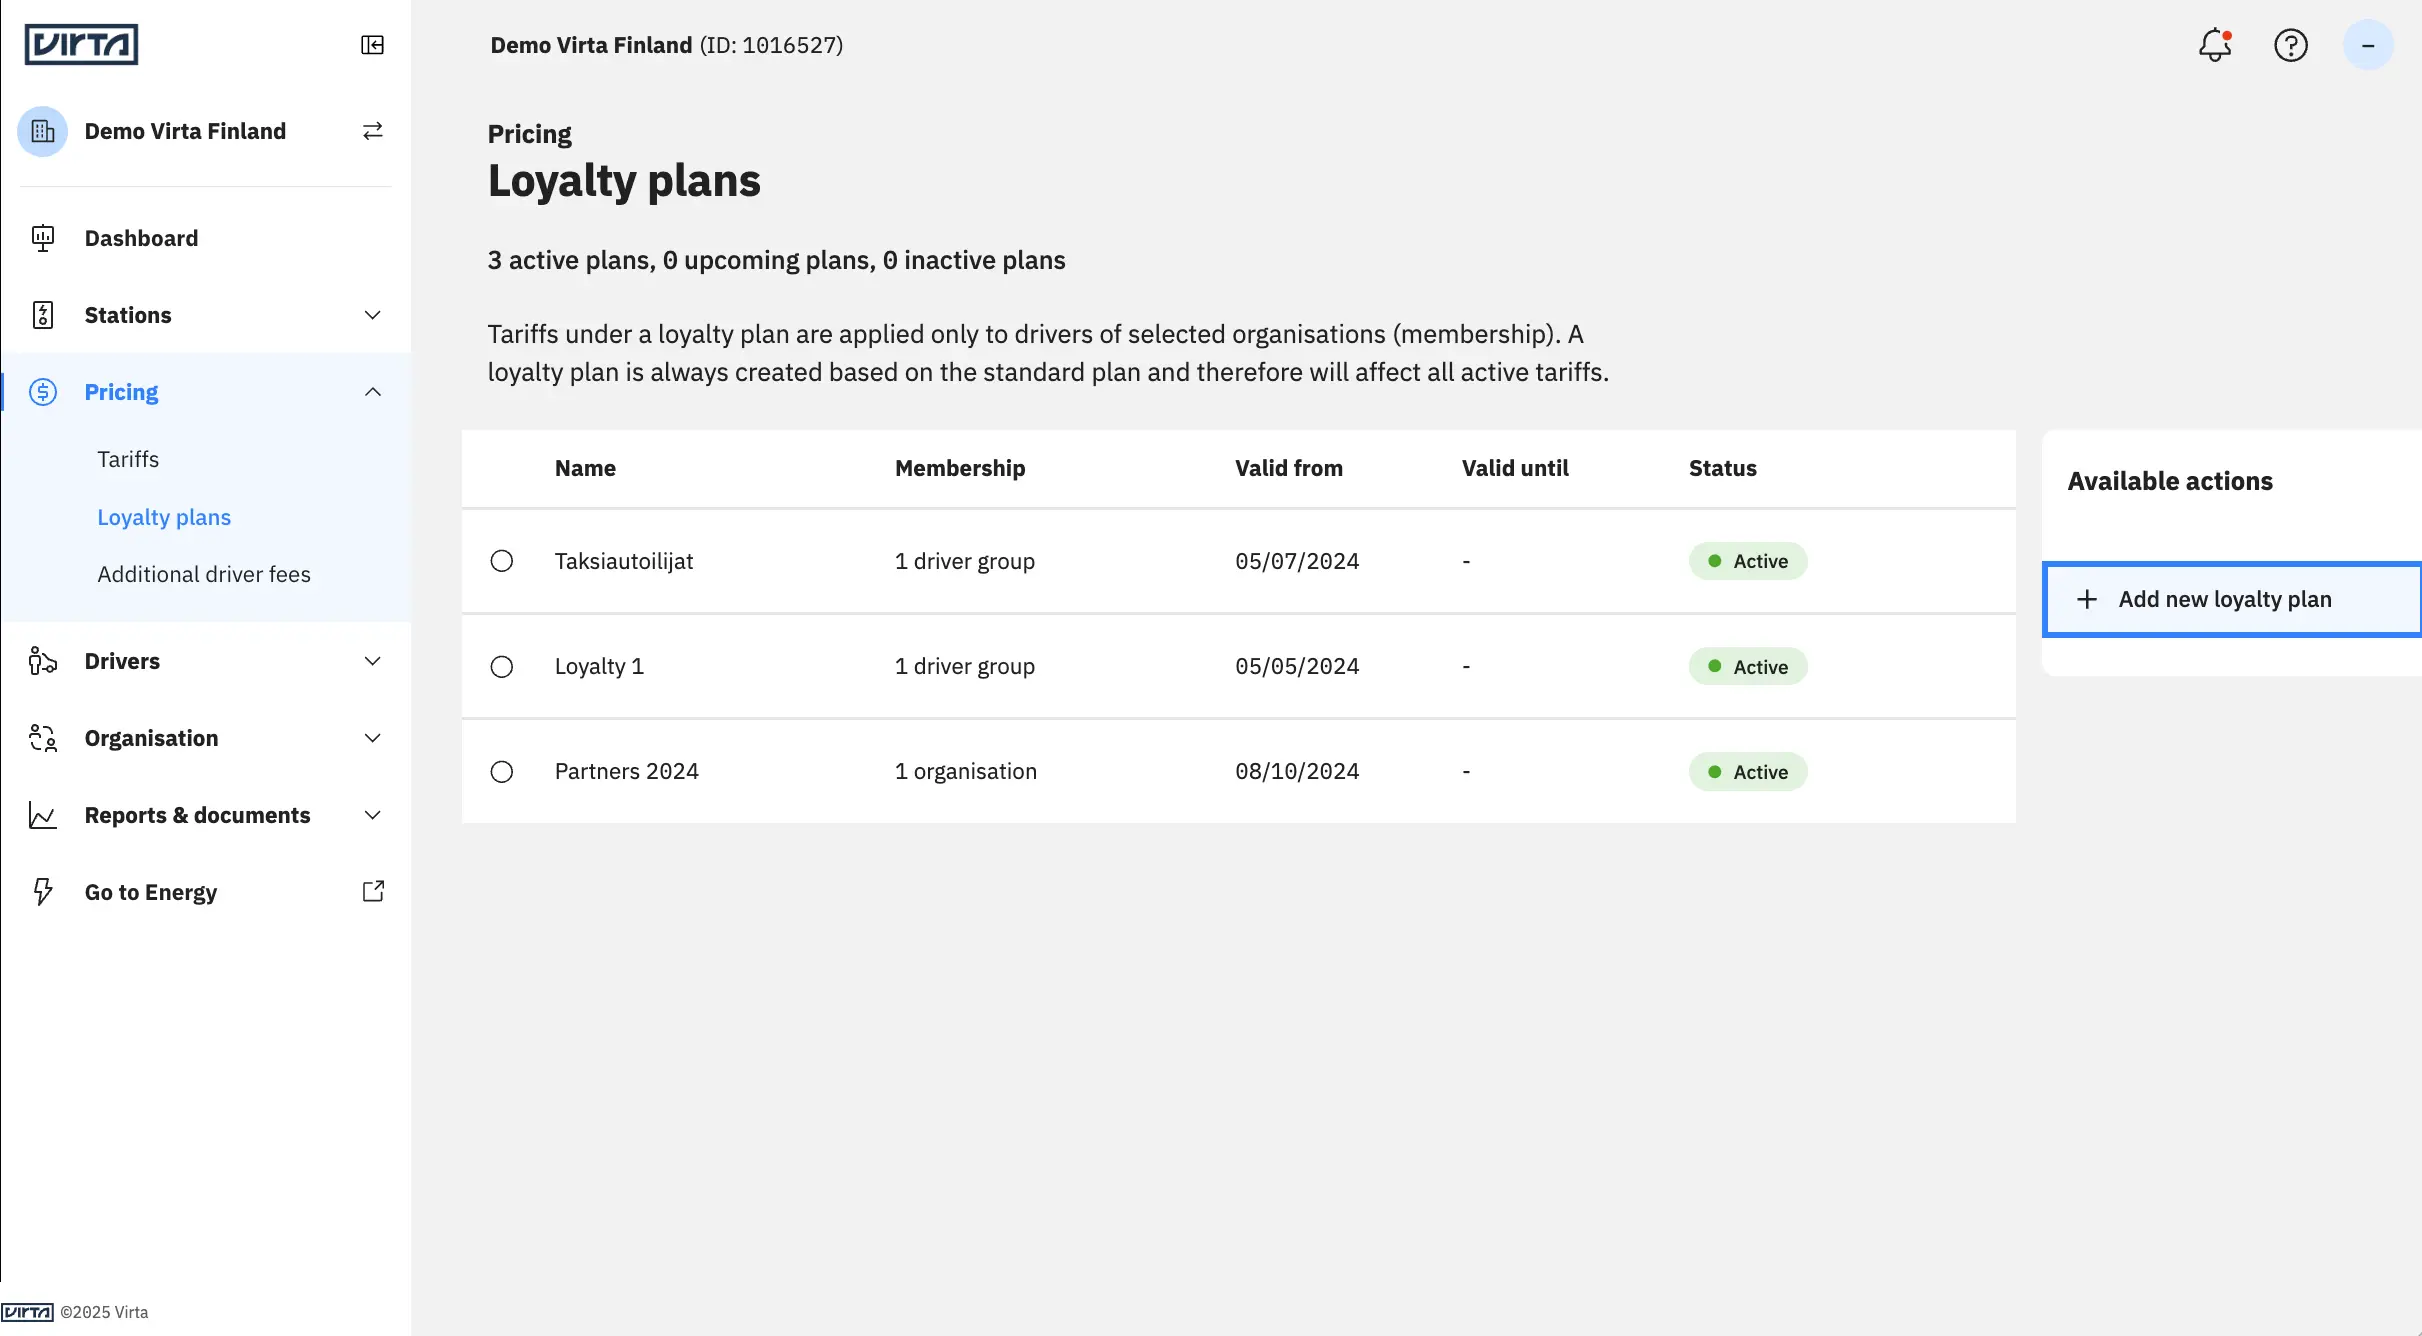Image resolution: width=2422 pixels, height=1336 pixels.
Task: Click the Dashboard icon
Action: click(42, 238)
